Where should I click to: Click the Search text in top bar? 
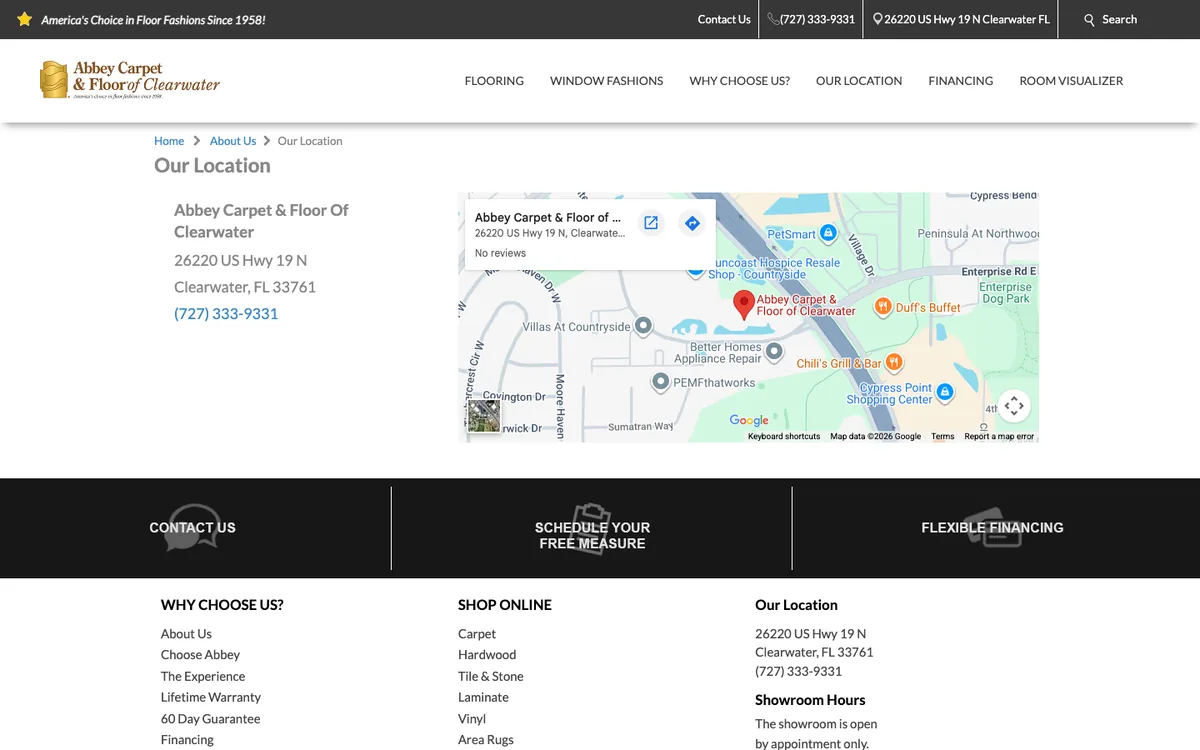point(1119,19)
